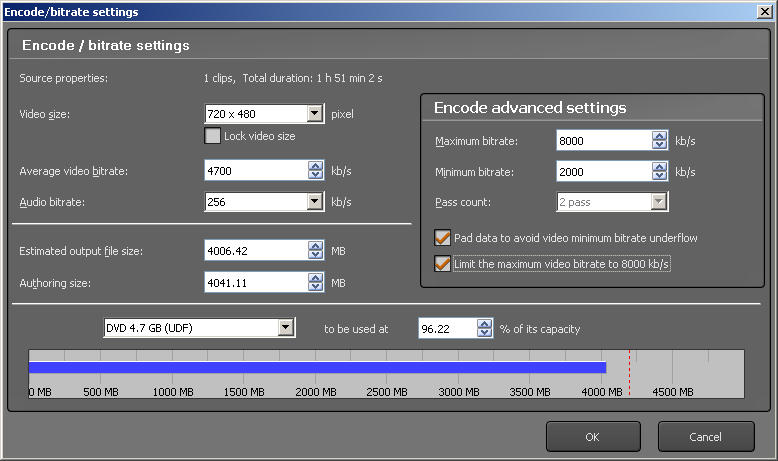Enable the Lock video size checkbox
The image size is (778, 461).
[212, 136]
